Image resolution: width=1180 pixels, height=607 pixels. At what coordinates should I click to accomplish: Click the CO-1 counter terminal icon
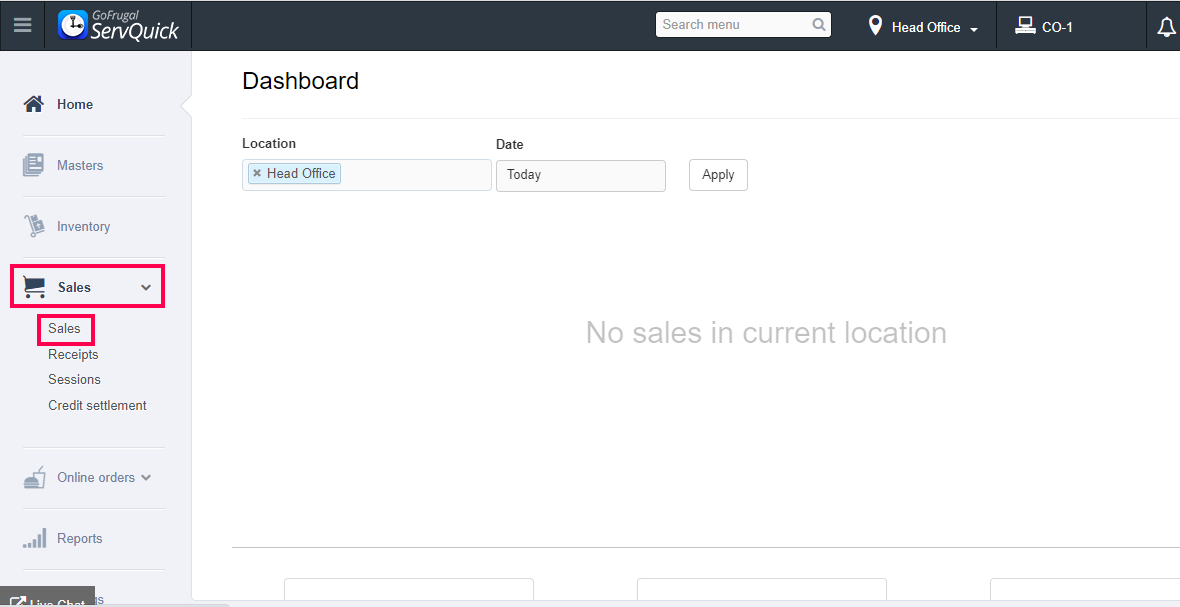point(1025,26)
